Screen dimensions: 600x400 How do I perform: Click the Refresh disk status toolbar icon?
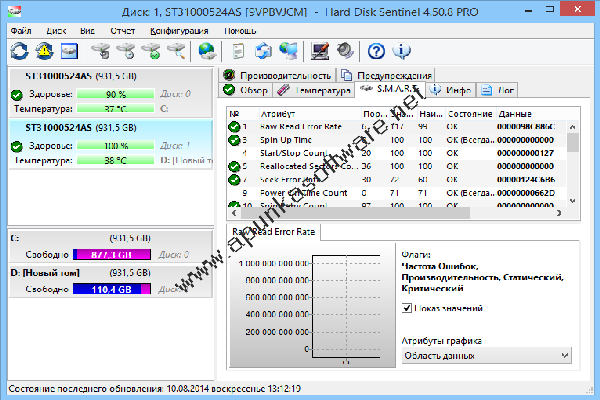click(x=19, y=51)
